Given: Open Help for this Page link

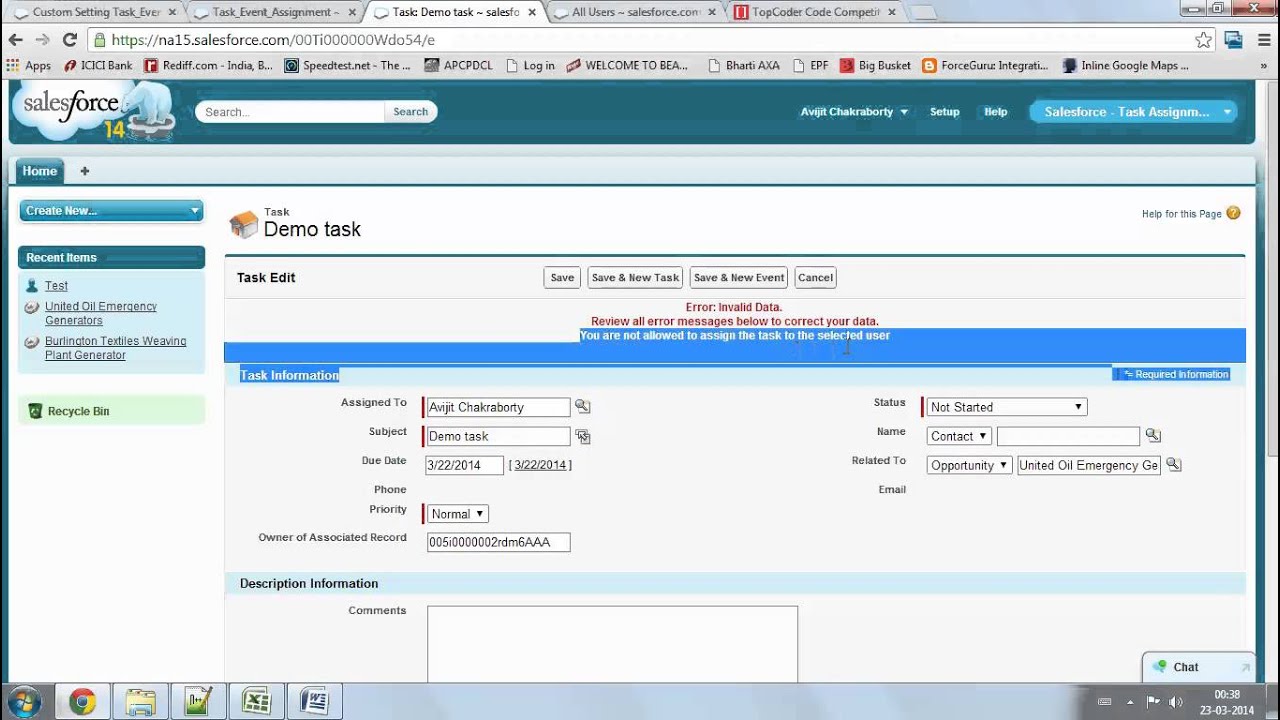Looking at the screenshot, I should (1181, 214).
